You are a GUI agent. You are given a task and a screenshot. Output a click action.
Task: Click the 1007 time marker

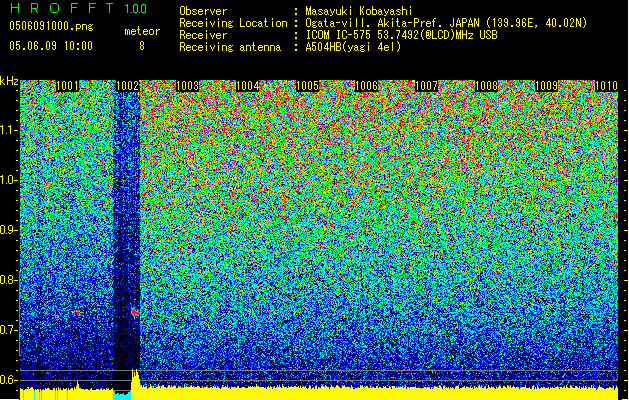[426, 86]
